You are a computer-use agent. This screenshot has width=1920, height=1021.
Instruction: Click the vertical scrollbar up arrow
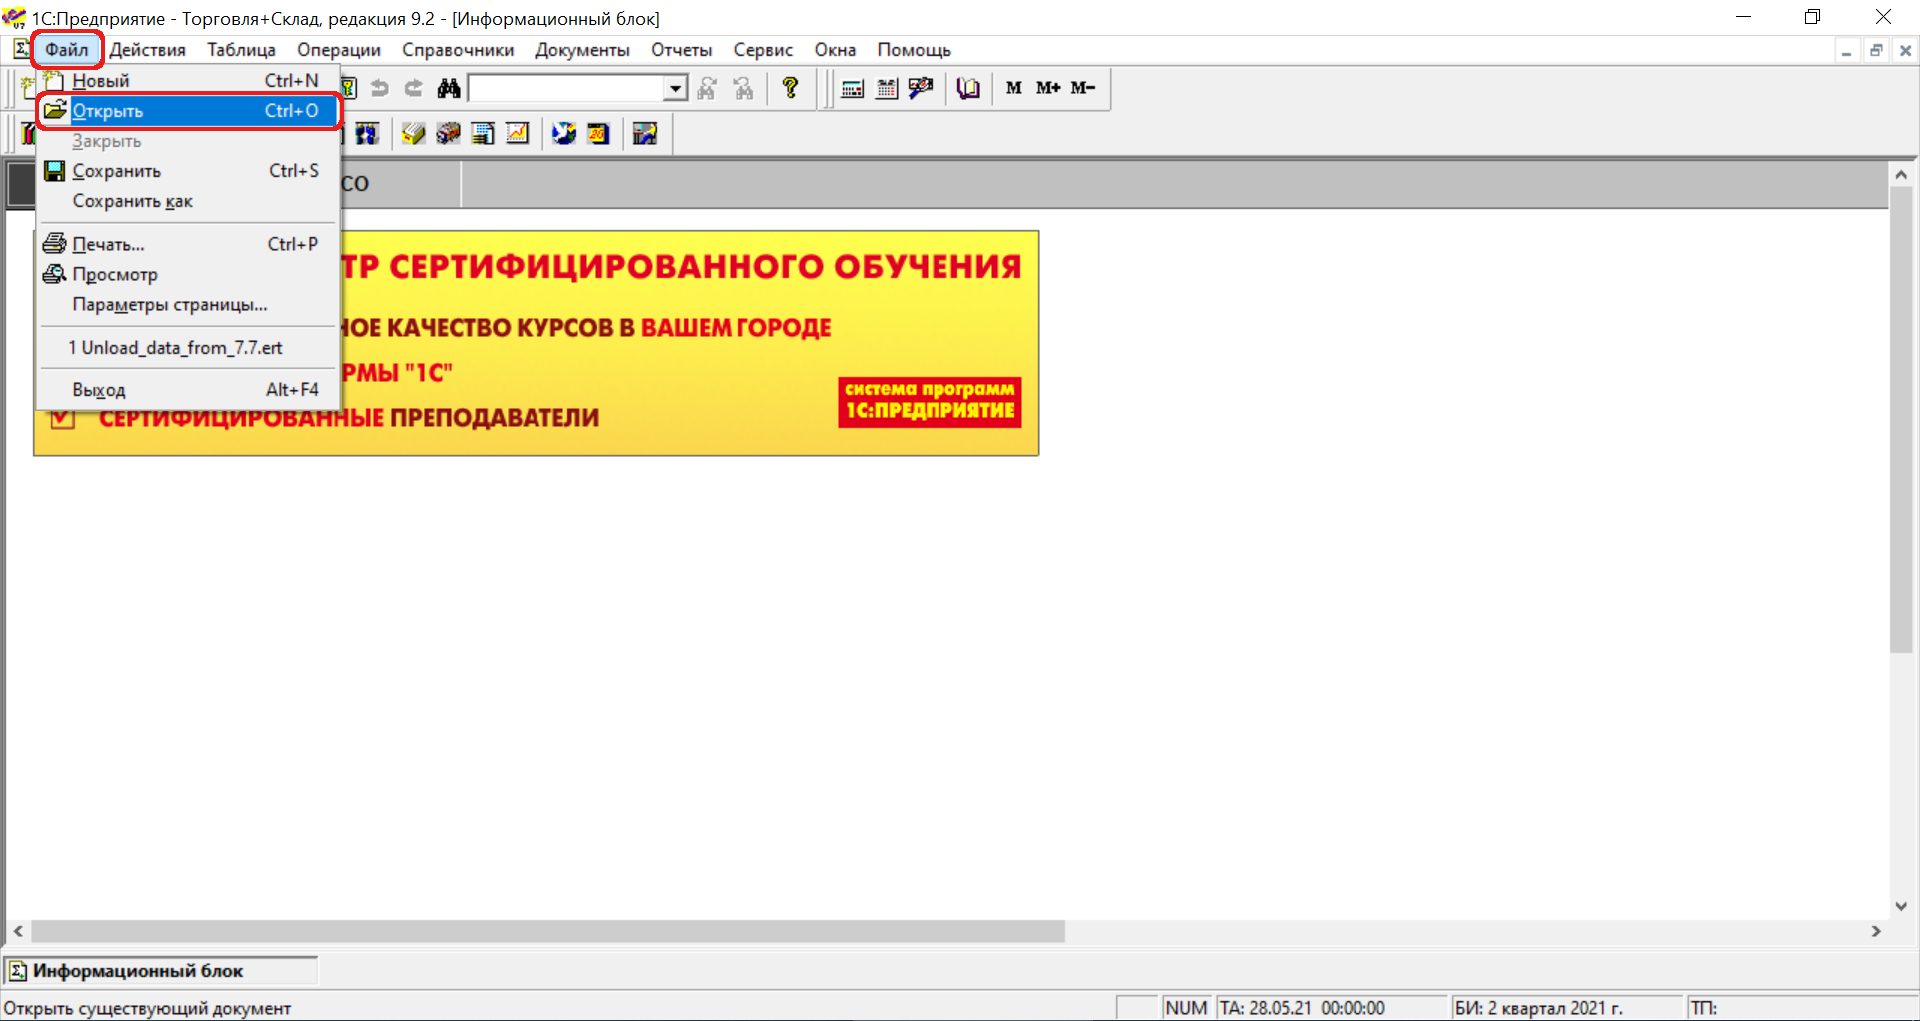tap(1901, 175)
